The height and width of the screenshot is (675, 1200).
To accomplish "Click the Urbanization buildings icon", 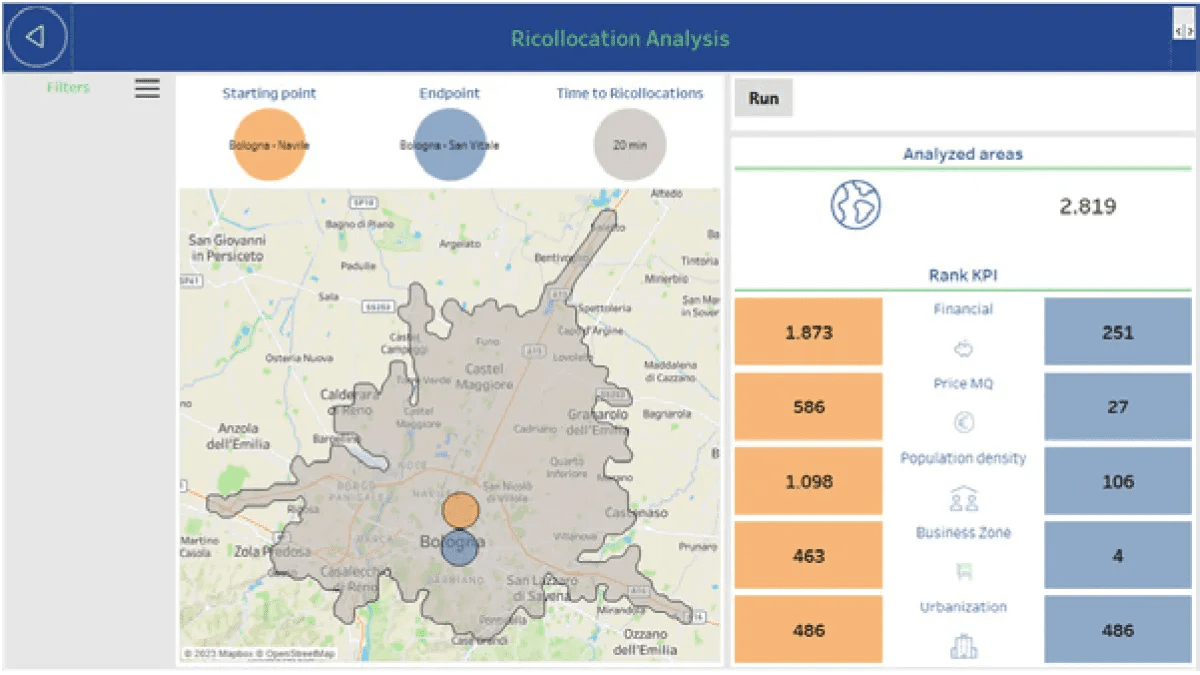I will pyautogui.click(x=964, y=646).
